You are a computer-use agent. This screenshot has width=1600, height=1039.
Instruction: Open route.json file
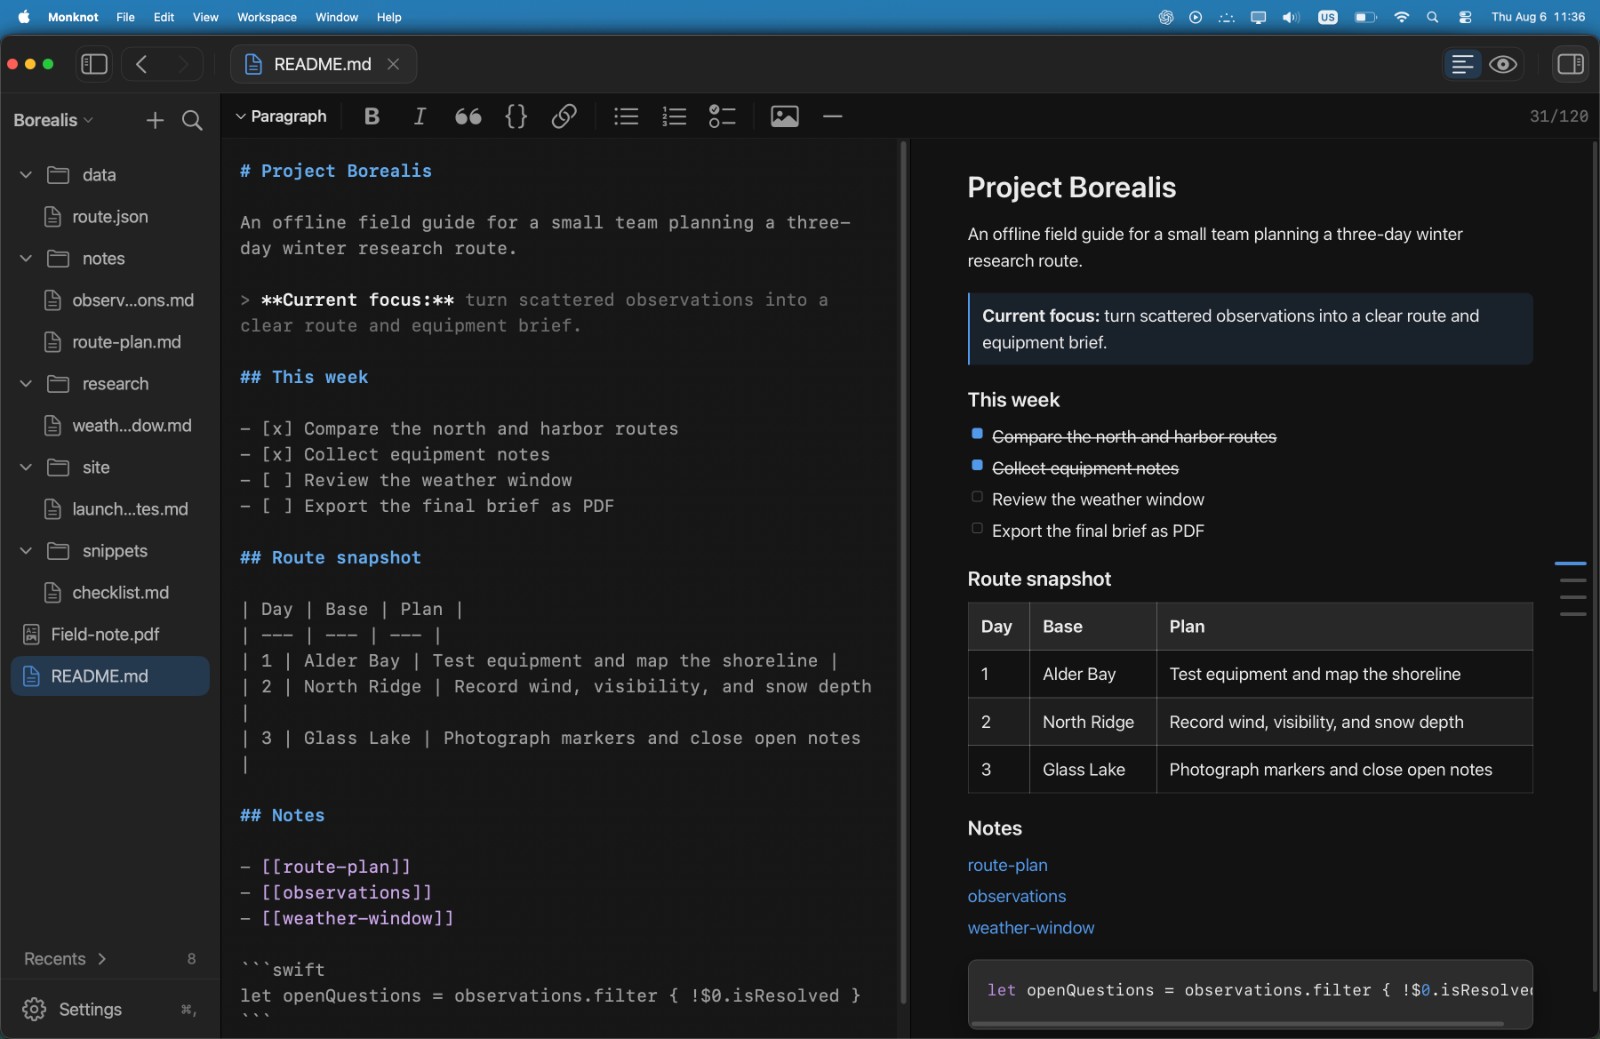click(110, 217)
